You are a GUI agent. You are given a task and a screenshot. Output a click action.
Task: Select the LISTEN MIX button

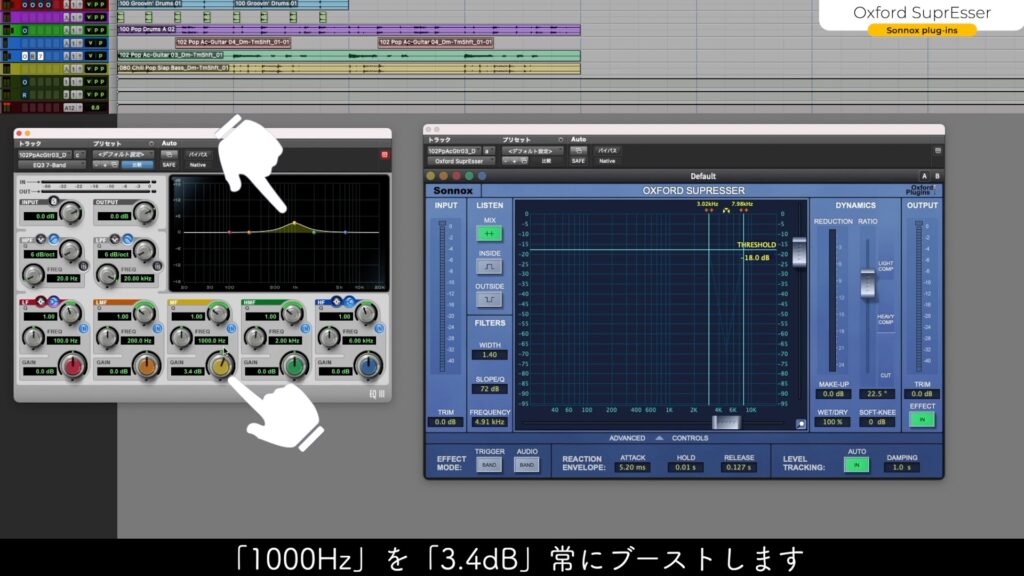[x=489, y=234]
